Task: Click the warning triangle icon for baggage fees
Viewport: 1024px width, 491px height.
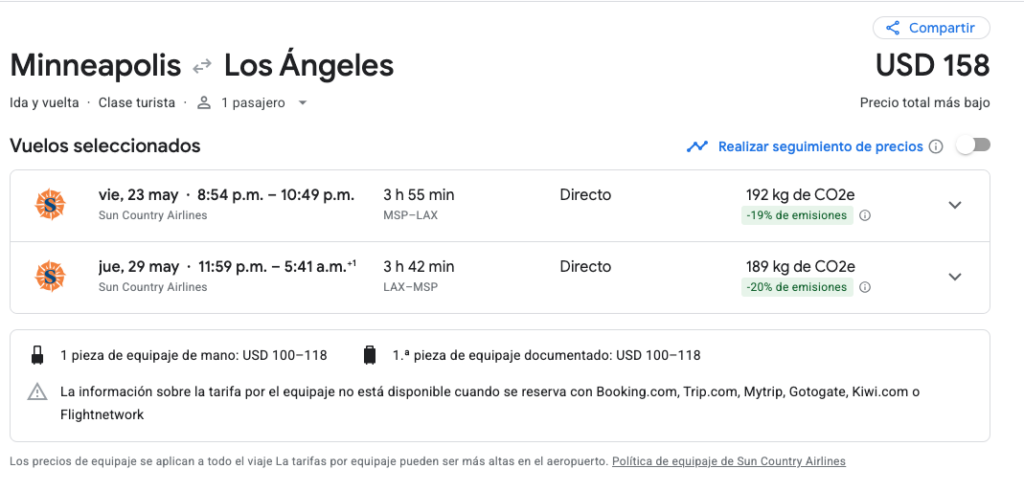Action: 38,392
